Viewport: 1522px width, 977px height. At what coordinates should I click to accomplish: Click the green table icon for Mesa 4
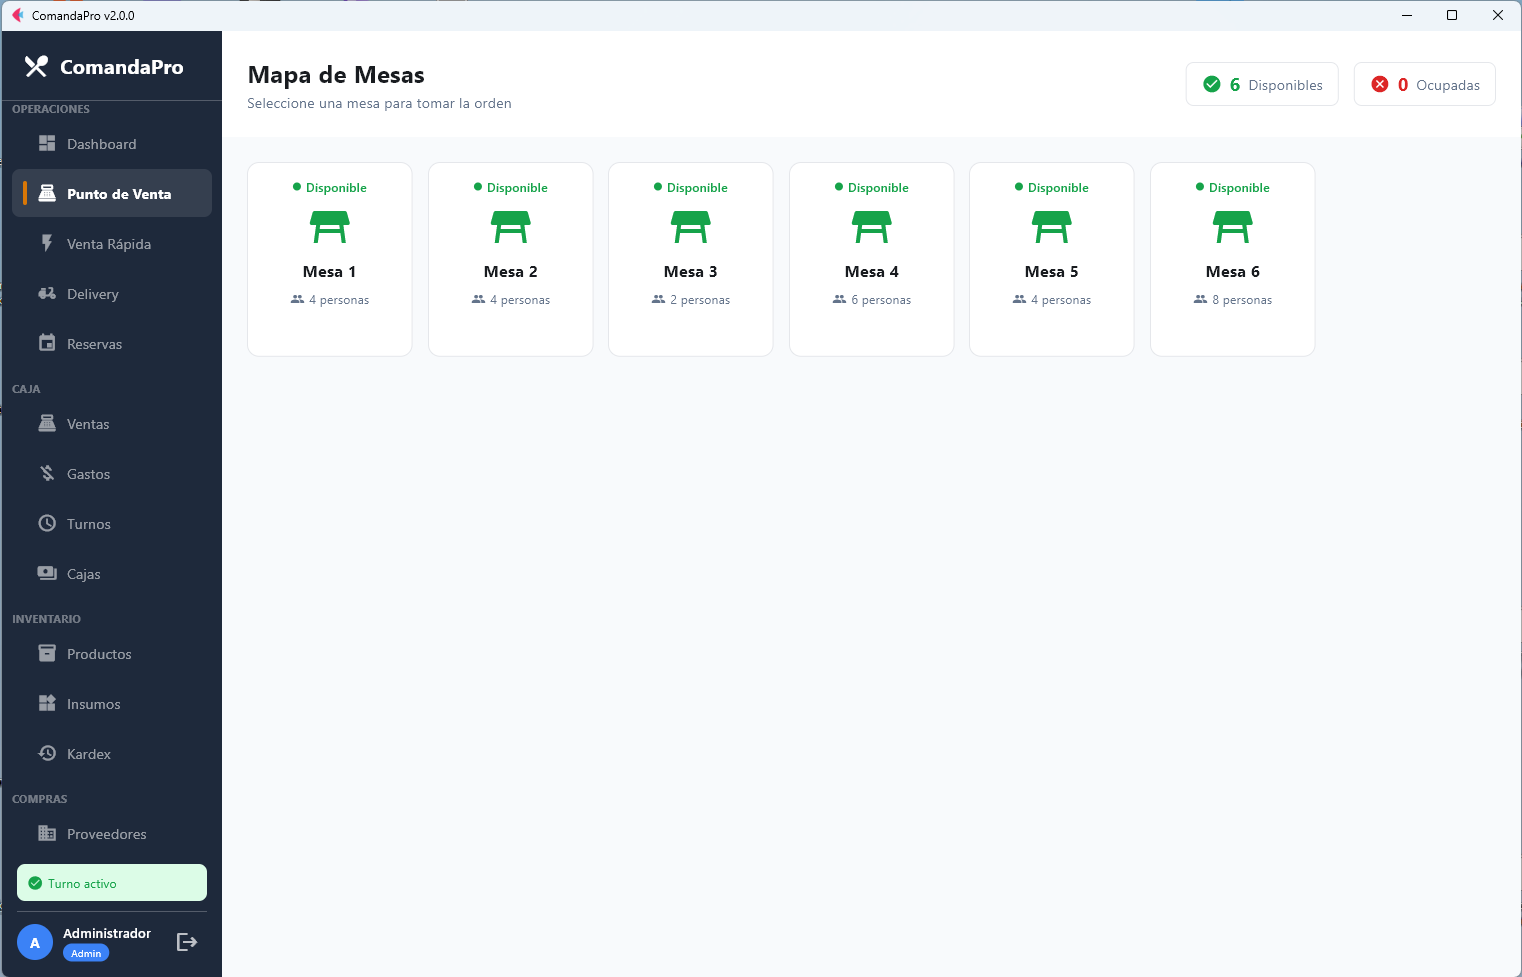pos(872,227)
